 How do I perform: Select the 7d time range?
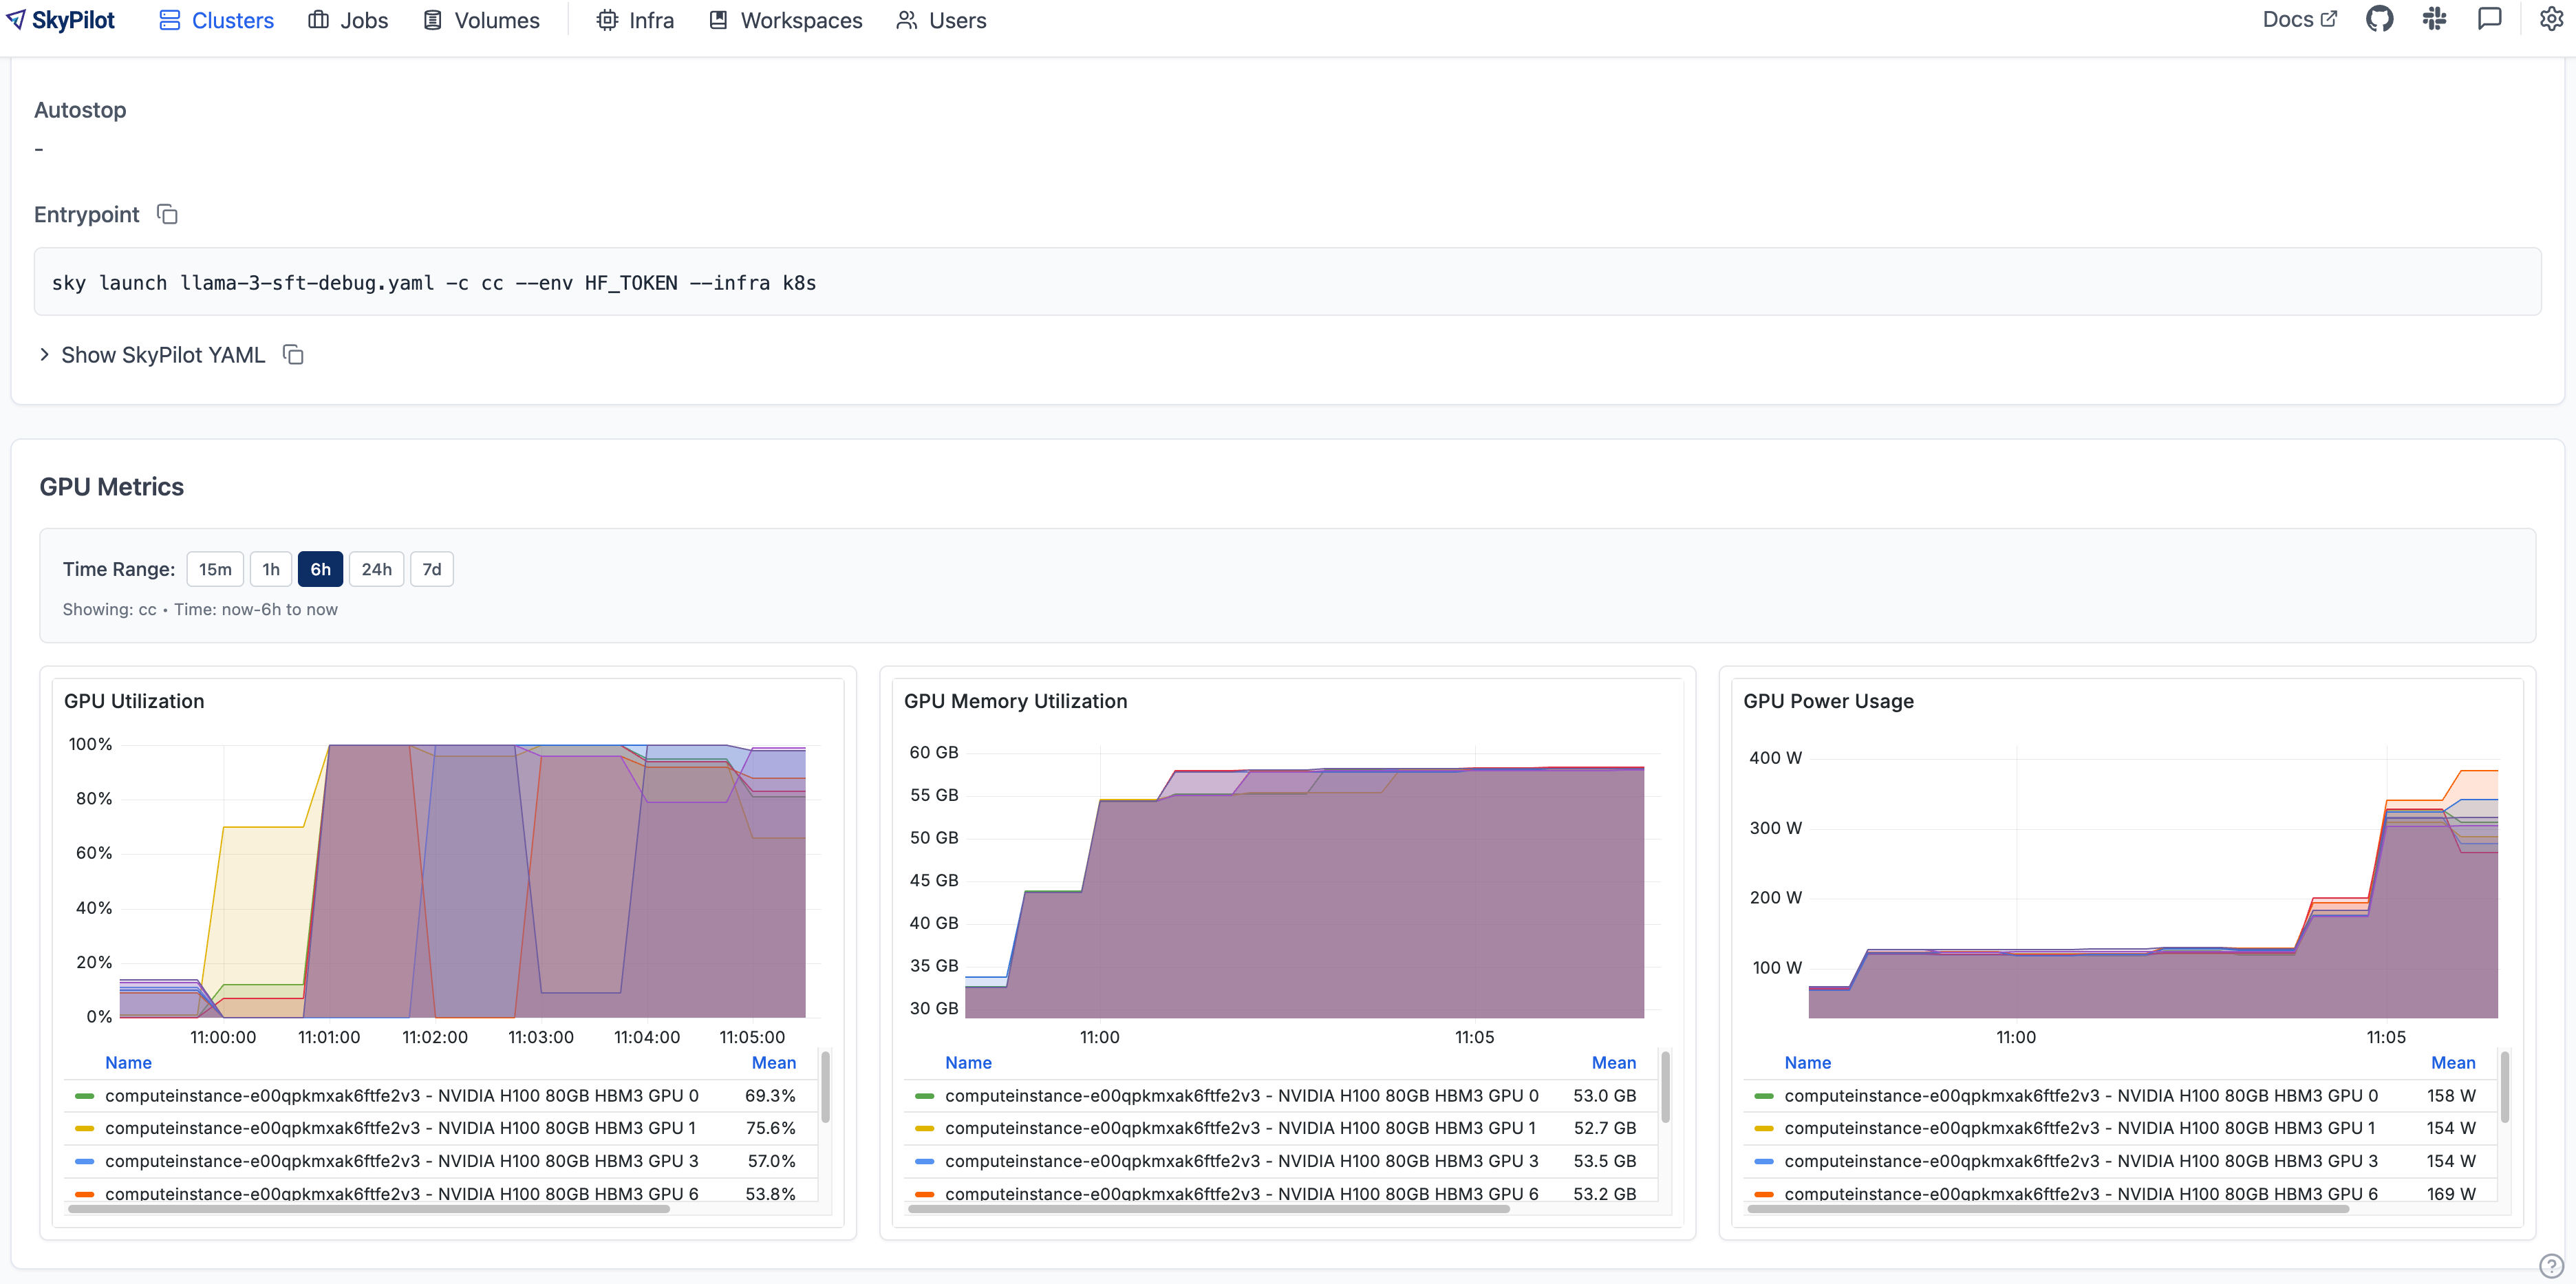coord(431,569)
